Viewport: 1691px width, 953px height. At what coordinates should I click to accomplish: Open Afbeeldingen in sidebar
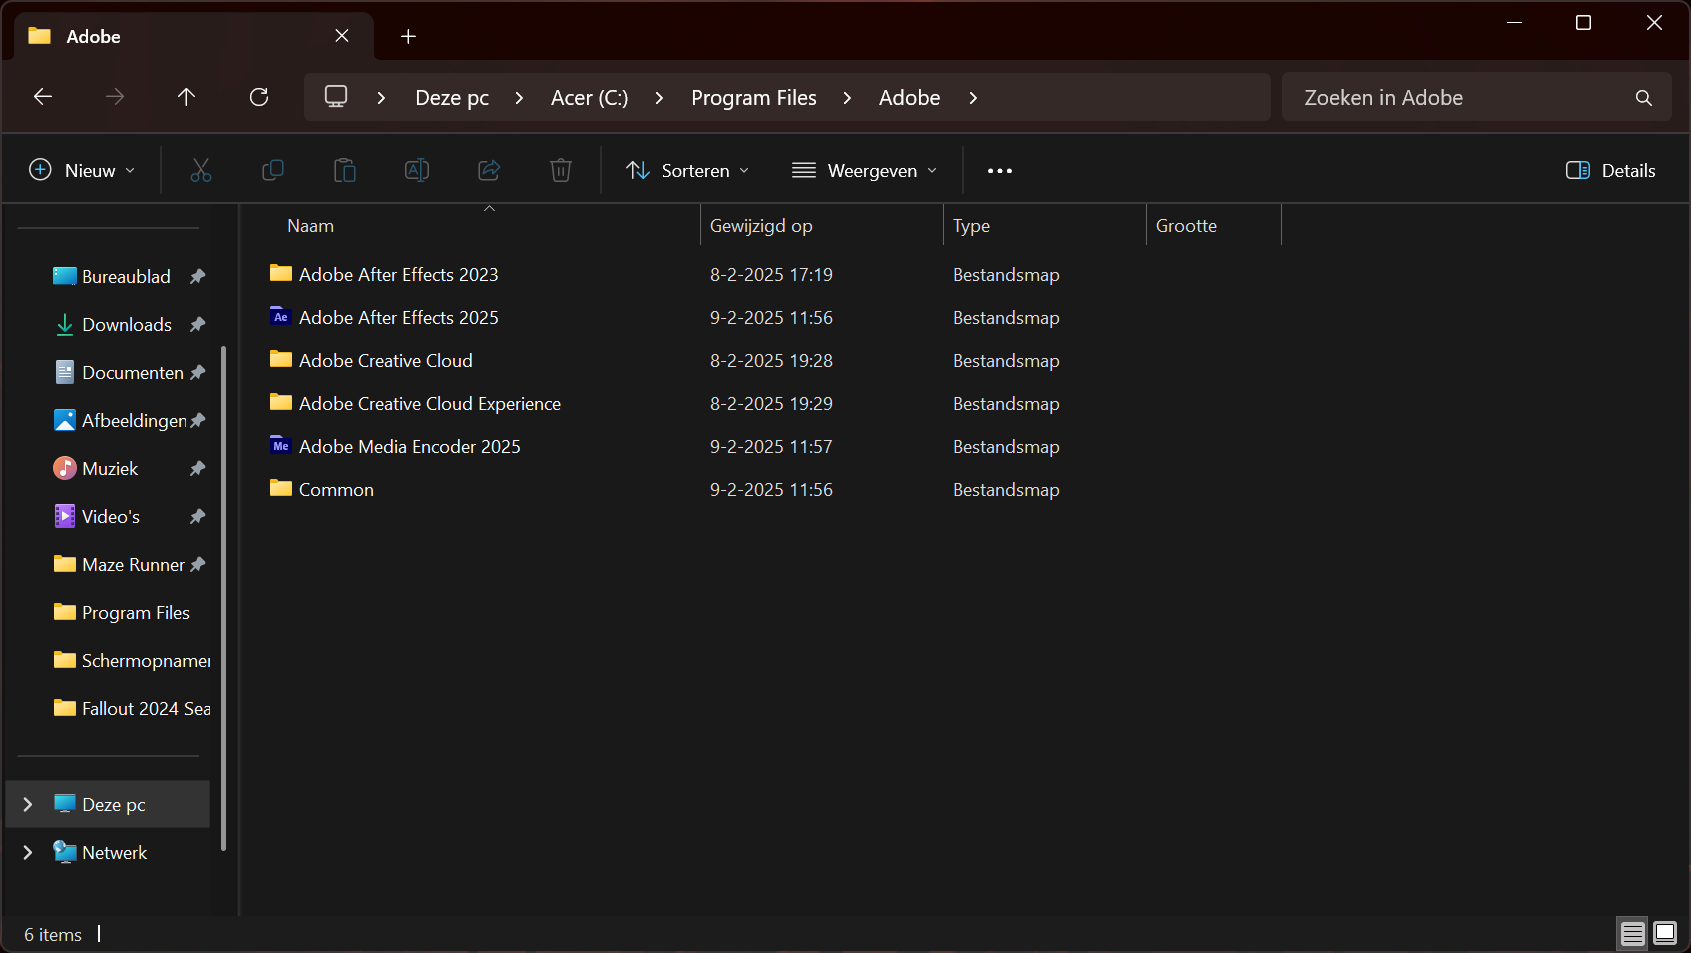(x=132, y=420)
